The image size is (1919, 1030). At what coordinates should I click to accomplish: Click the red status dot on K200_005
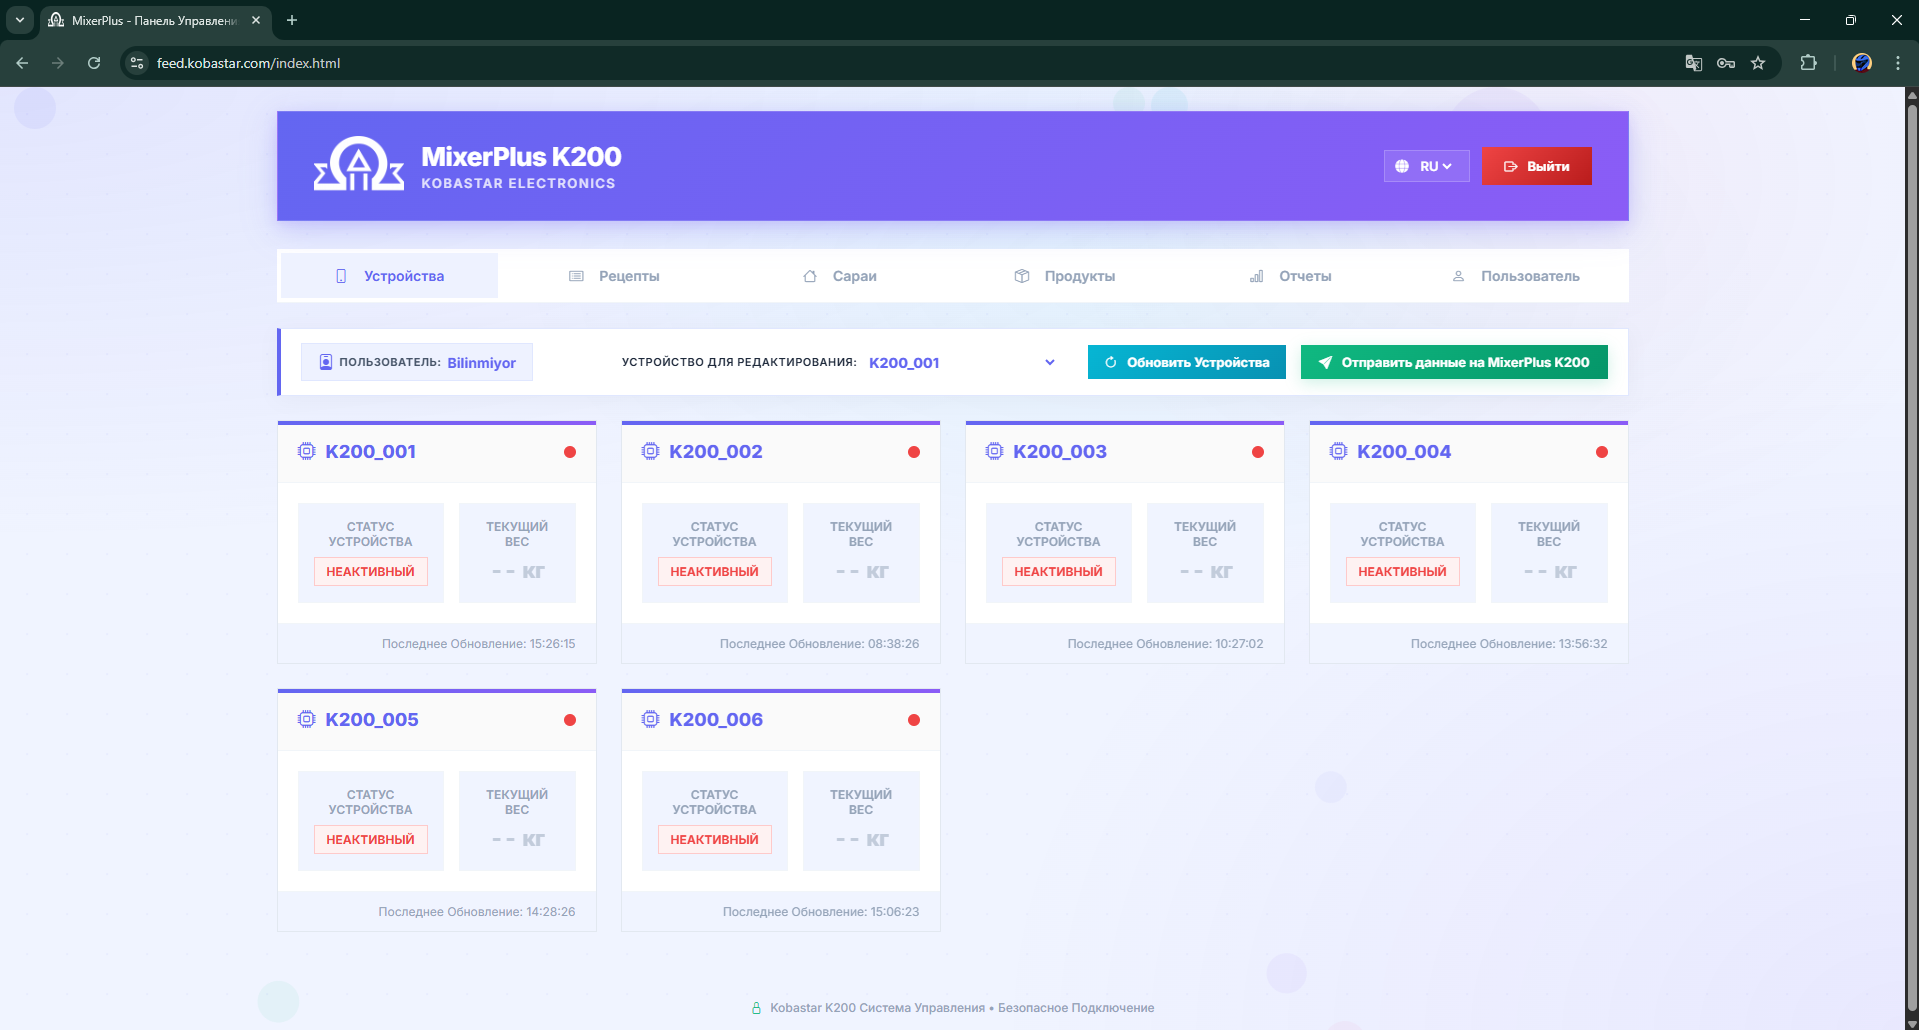569,720
